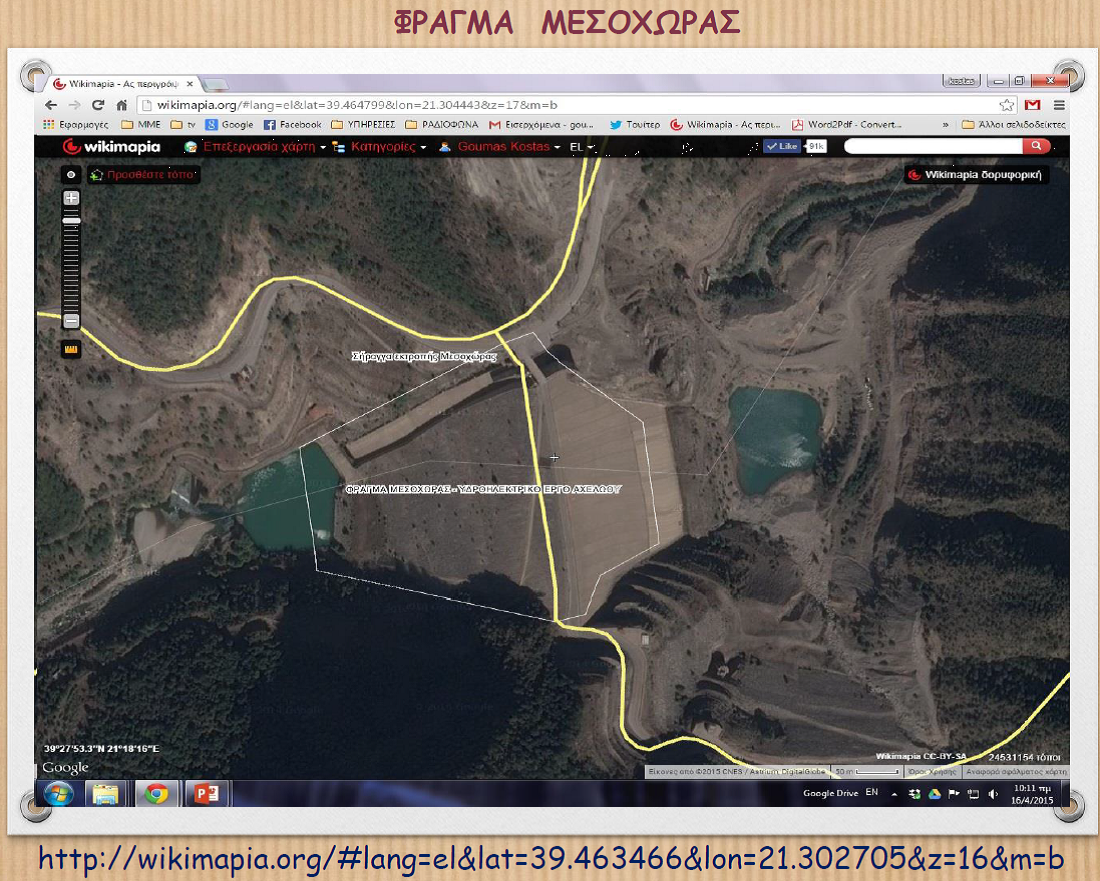Select the ruler distance measurement tool
Screen dimensions: 1100x881
click(x=71, y=350)
